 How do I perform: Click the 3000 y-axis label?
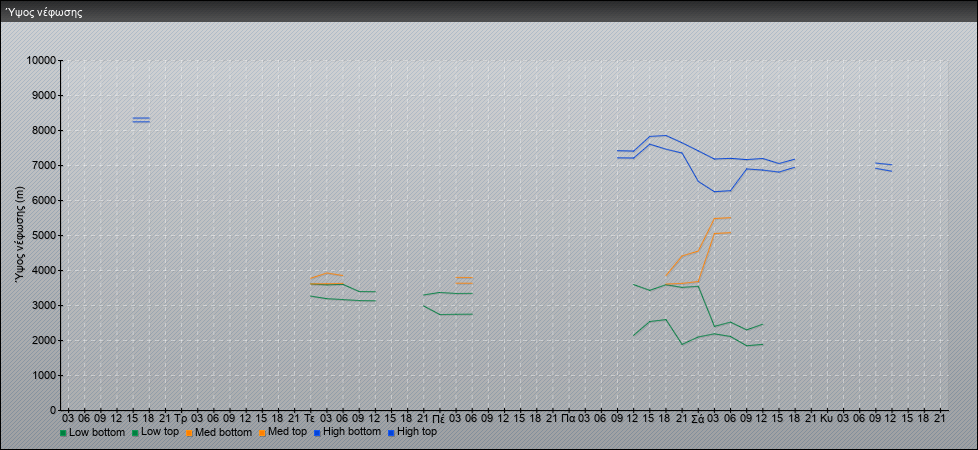(43, 305)
